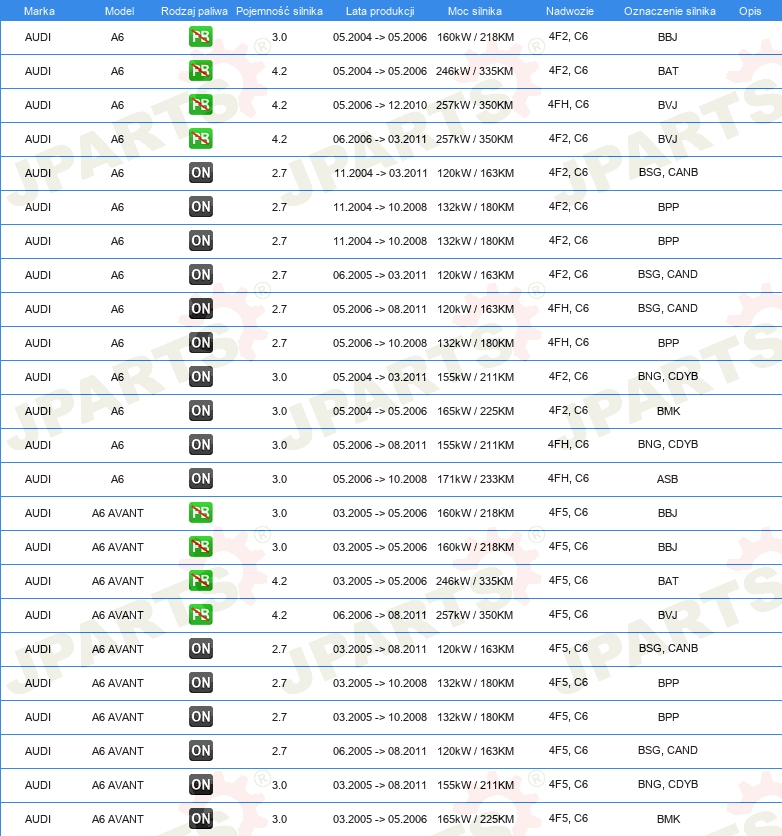Image resolution: width=782 pixels, height=836 pixels.
Task: Click the PB icon in the A6 AVANT BAT row
Action: coord(200,581)
